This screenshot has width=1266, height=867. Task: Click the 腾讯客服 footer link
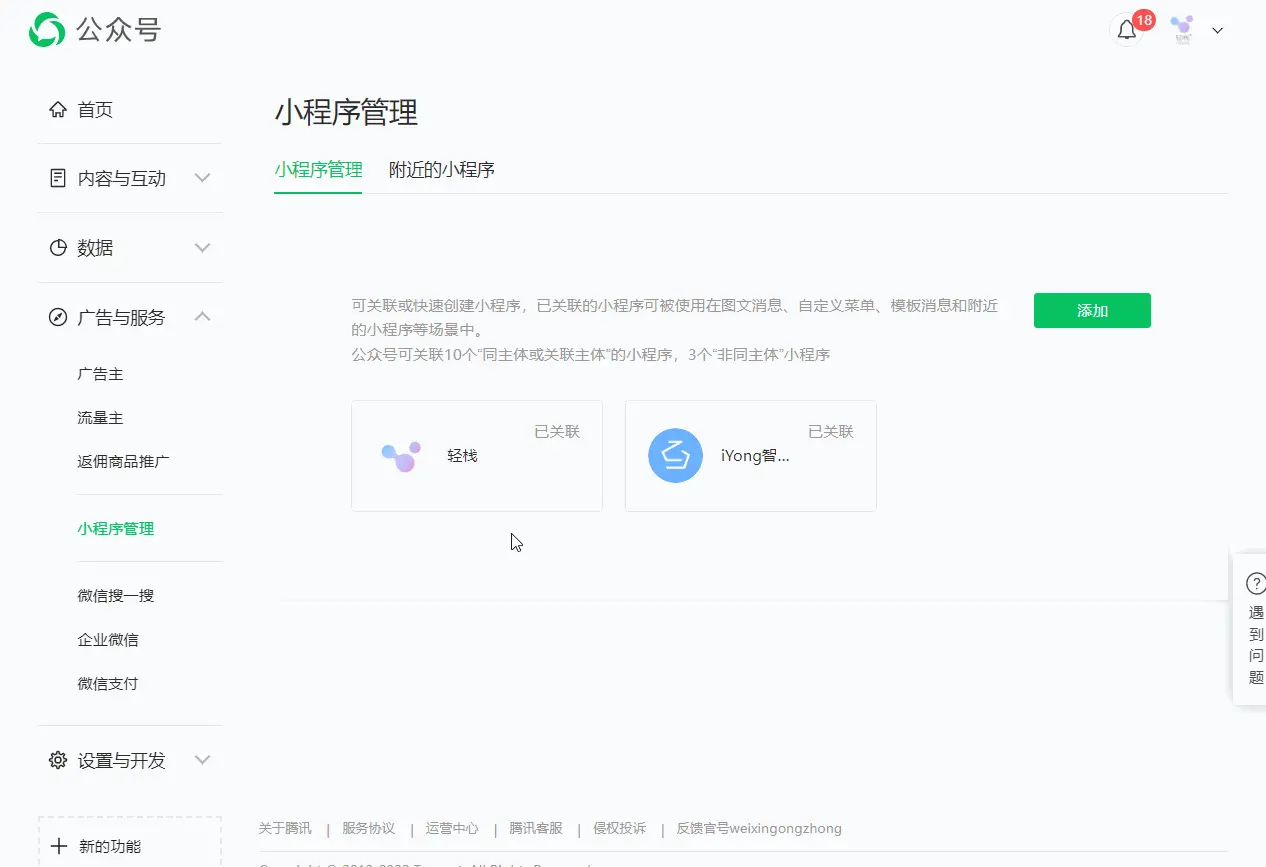[537, 828]
